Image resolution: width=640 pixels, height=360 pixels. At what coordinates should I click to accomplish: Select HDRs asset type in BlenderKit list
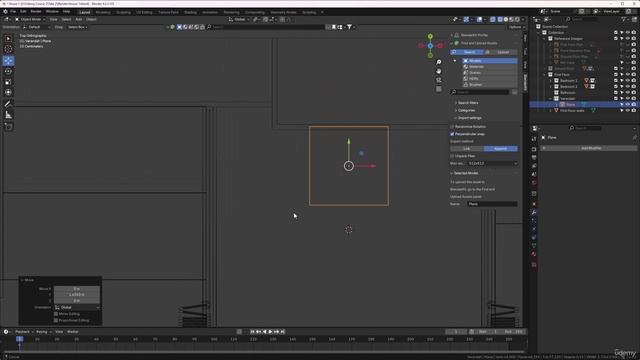click(x=490, y=78)
